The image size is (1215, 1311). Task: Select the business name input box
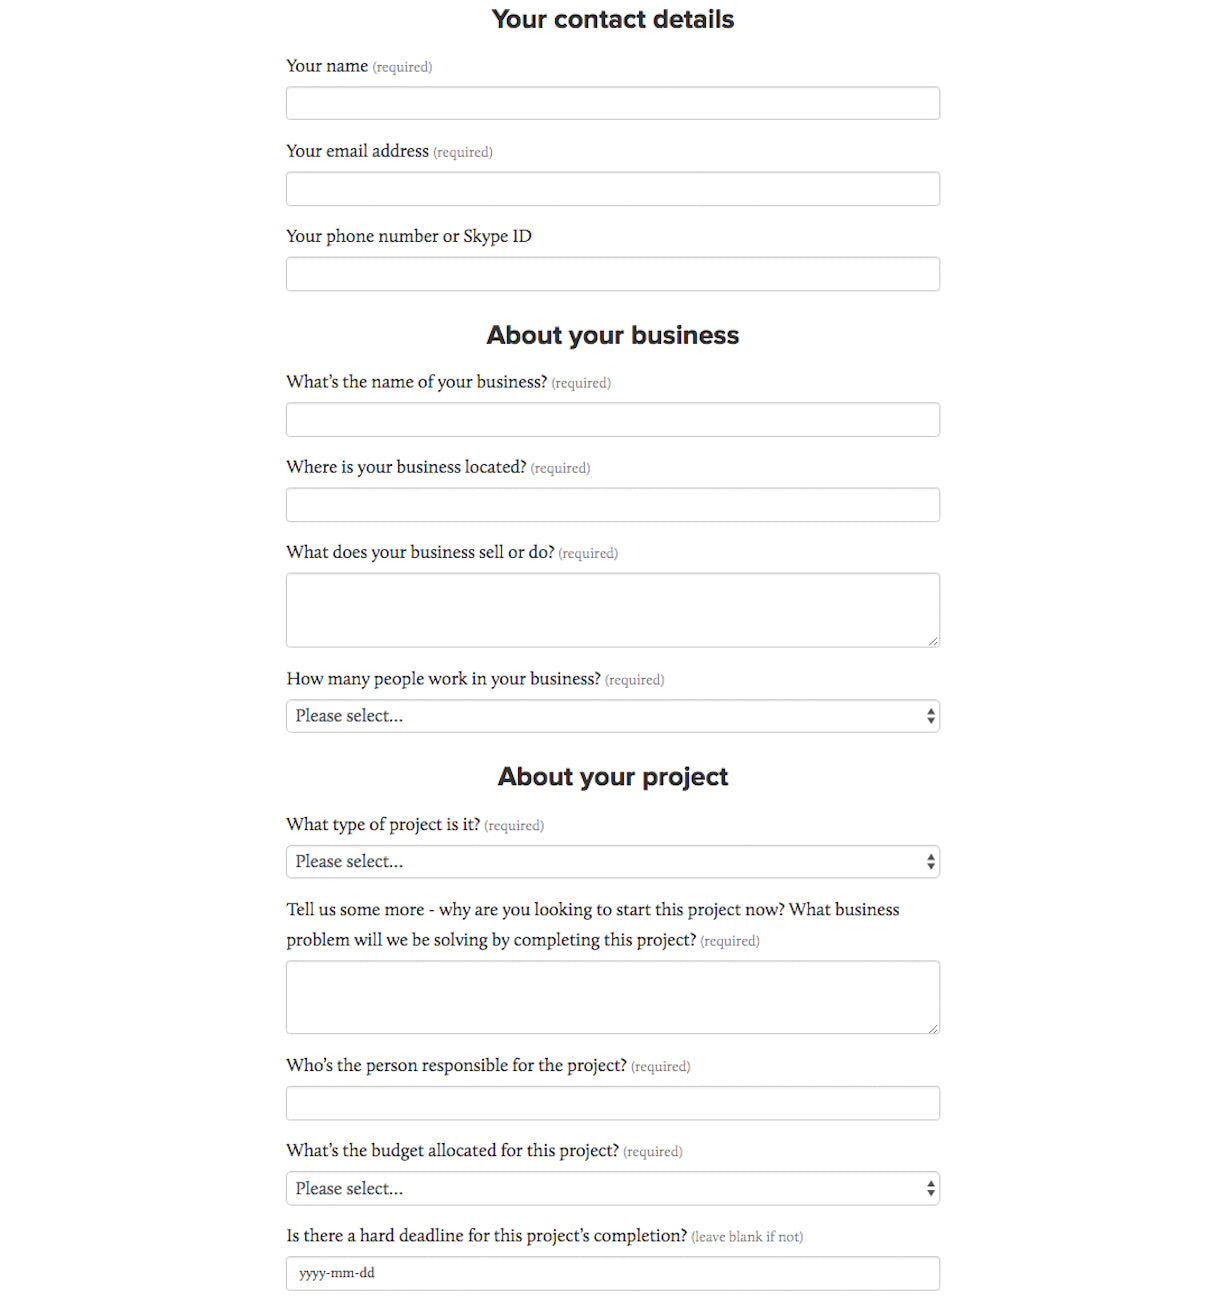pos(612,420)
